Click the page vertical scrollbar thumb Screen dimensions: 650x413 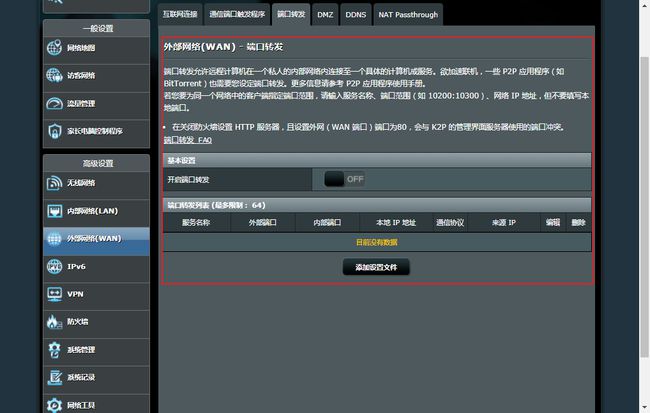(x=645, y=207)
